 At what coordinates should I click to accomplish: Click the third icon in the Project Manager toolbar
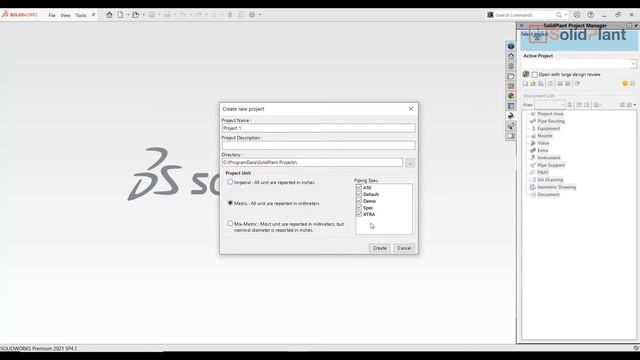tap(541, 84)
